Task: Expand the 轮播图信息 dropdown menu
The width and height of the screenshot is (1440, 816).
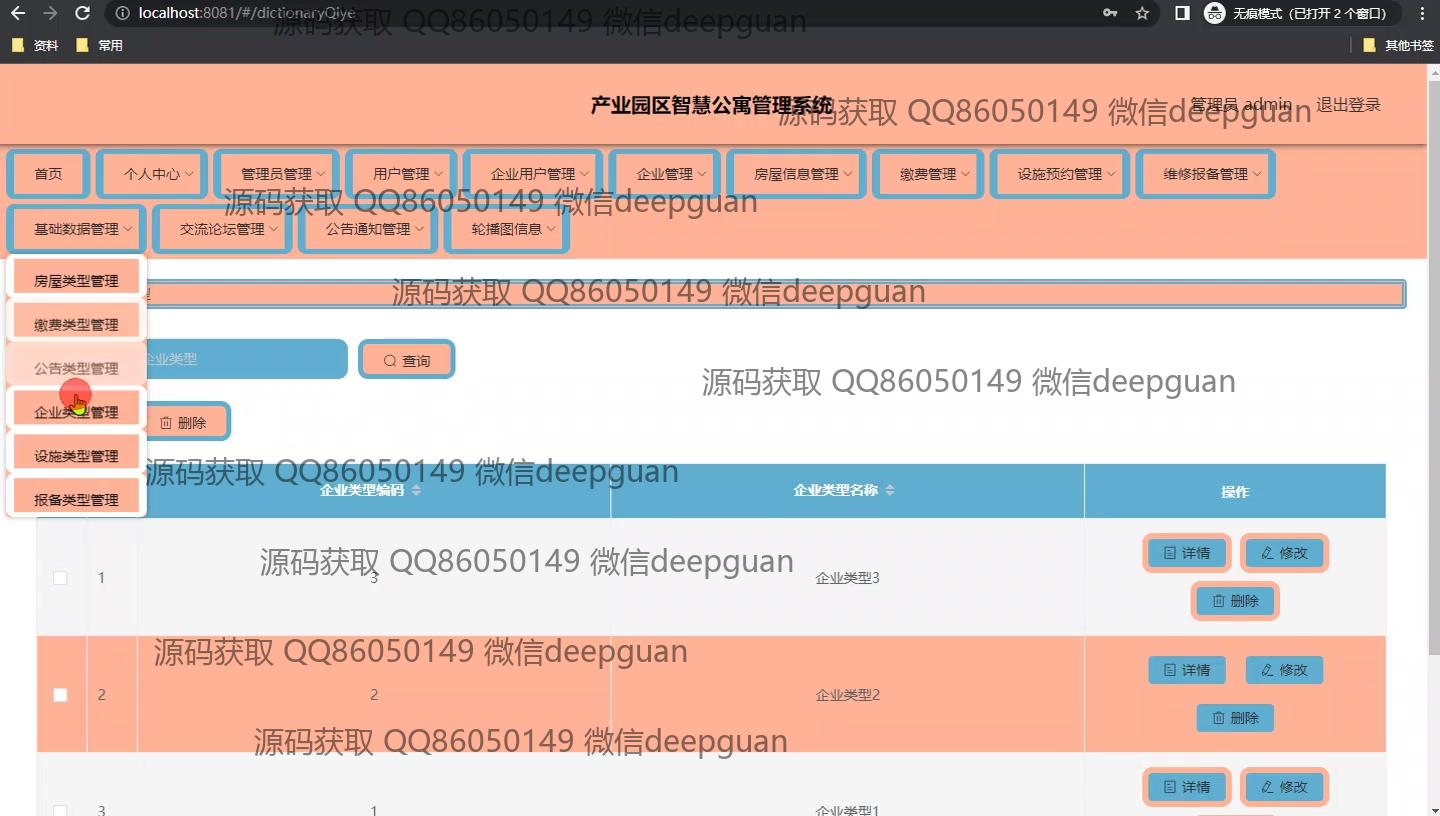Action: pos(506,229)
